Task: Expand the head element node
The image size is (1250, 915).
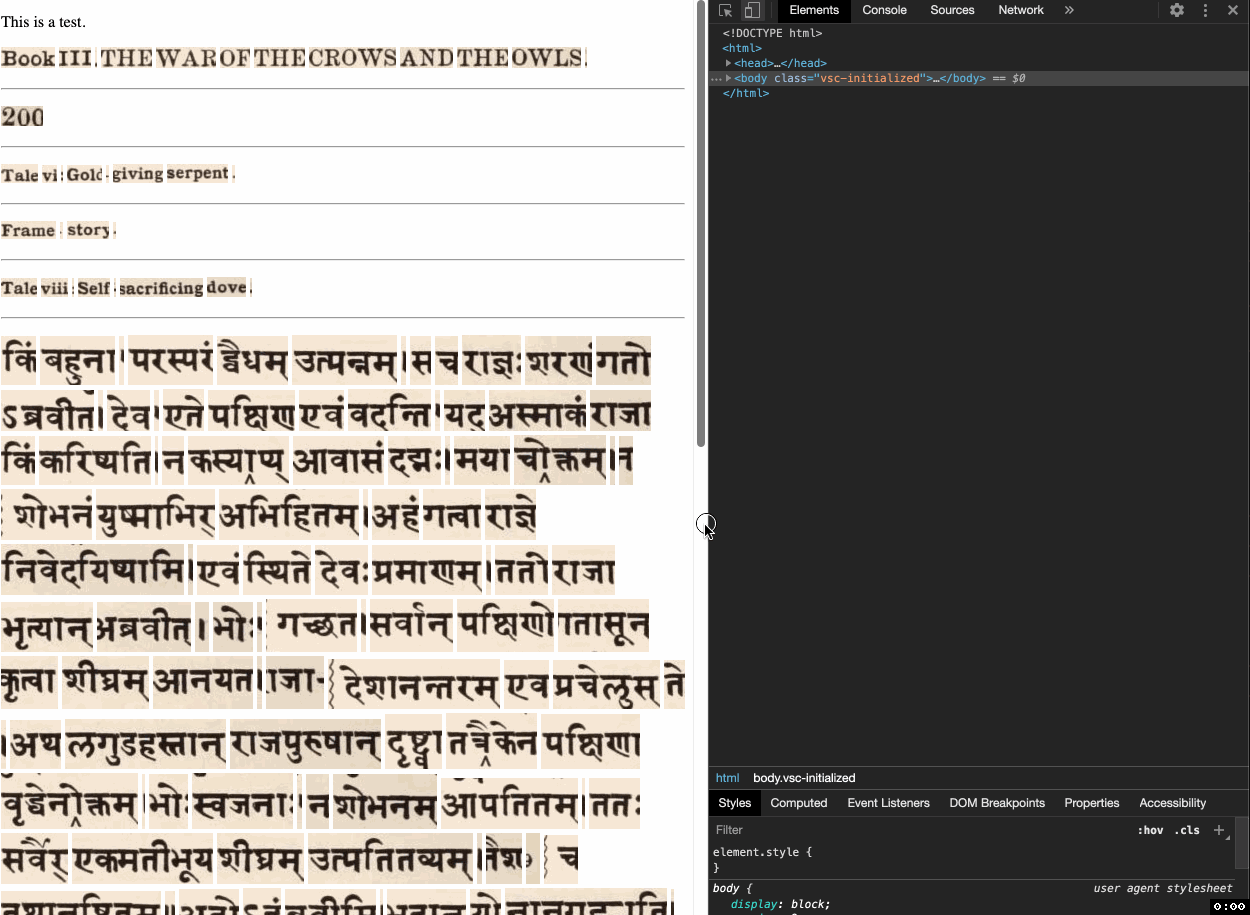Action: click(x=729, y=63)
